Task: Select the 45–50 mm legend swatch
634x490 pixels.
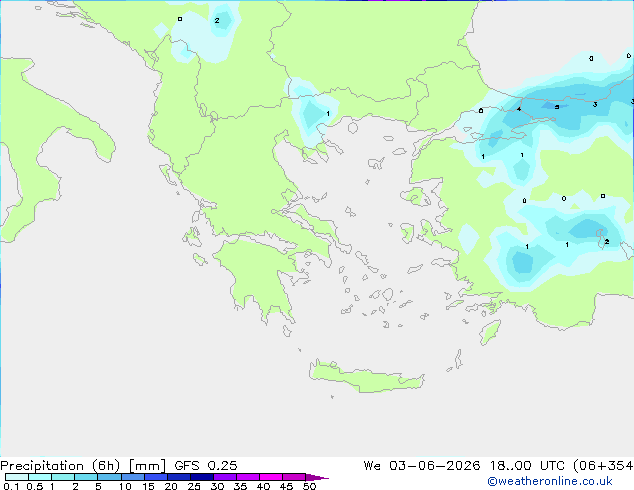Action: (x=294, y=477)
